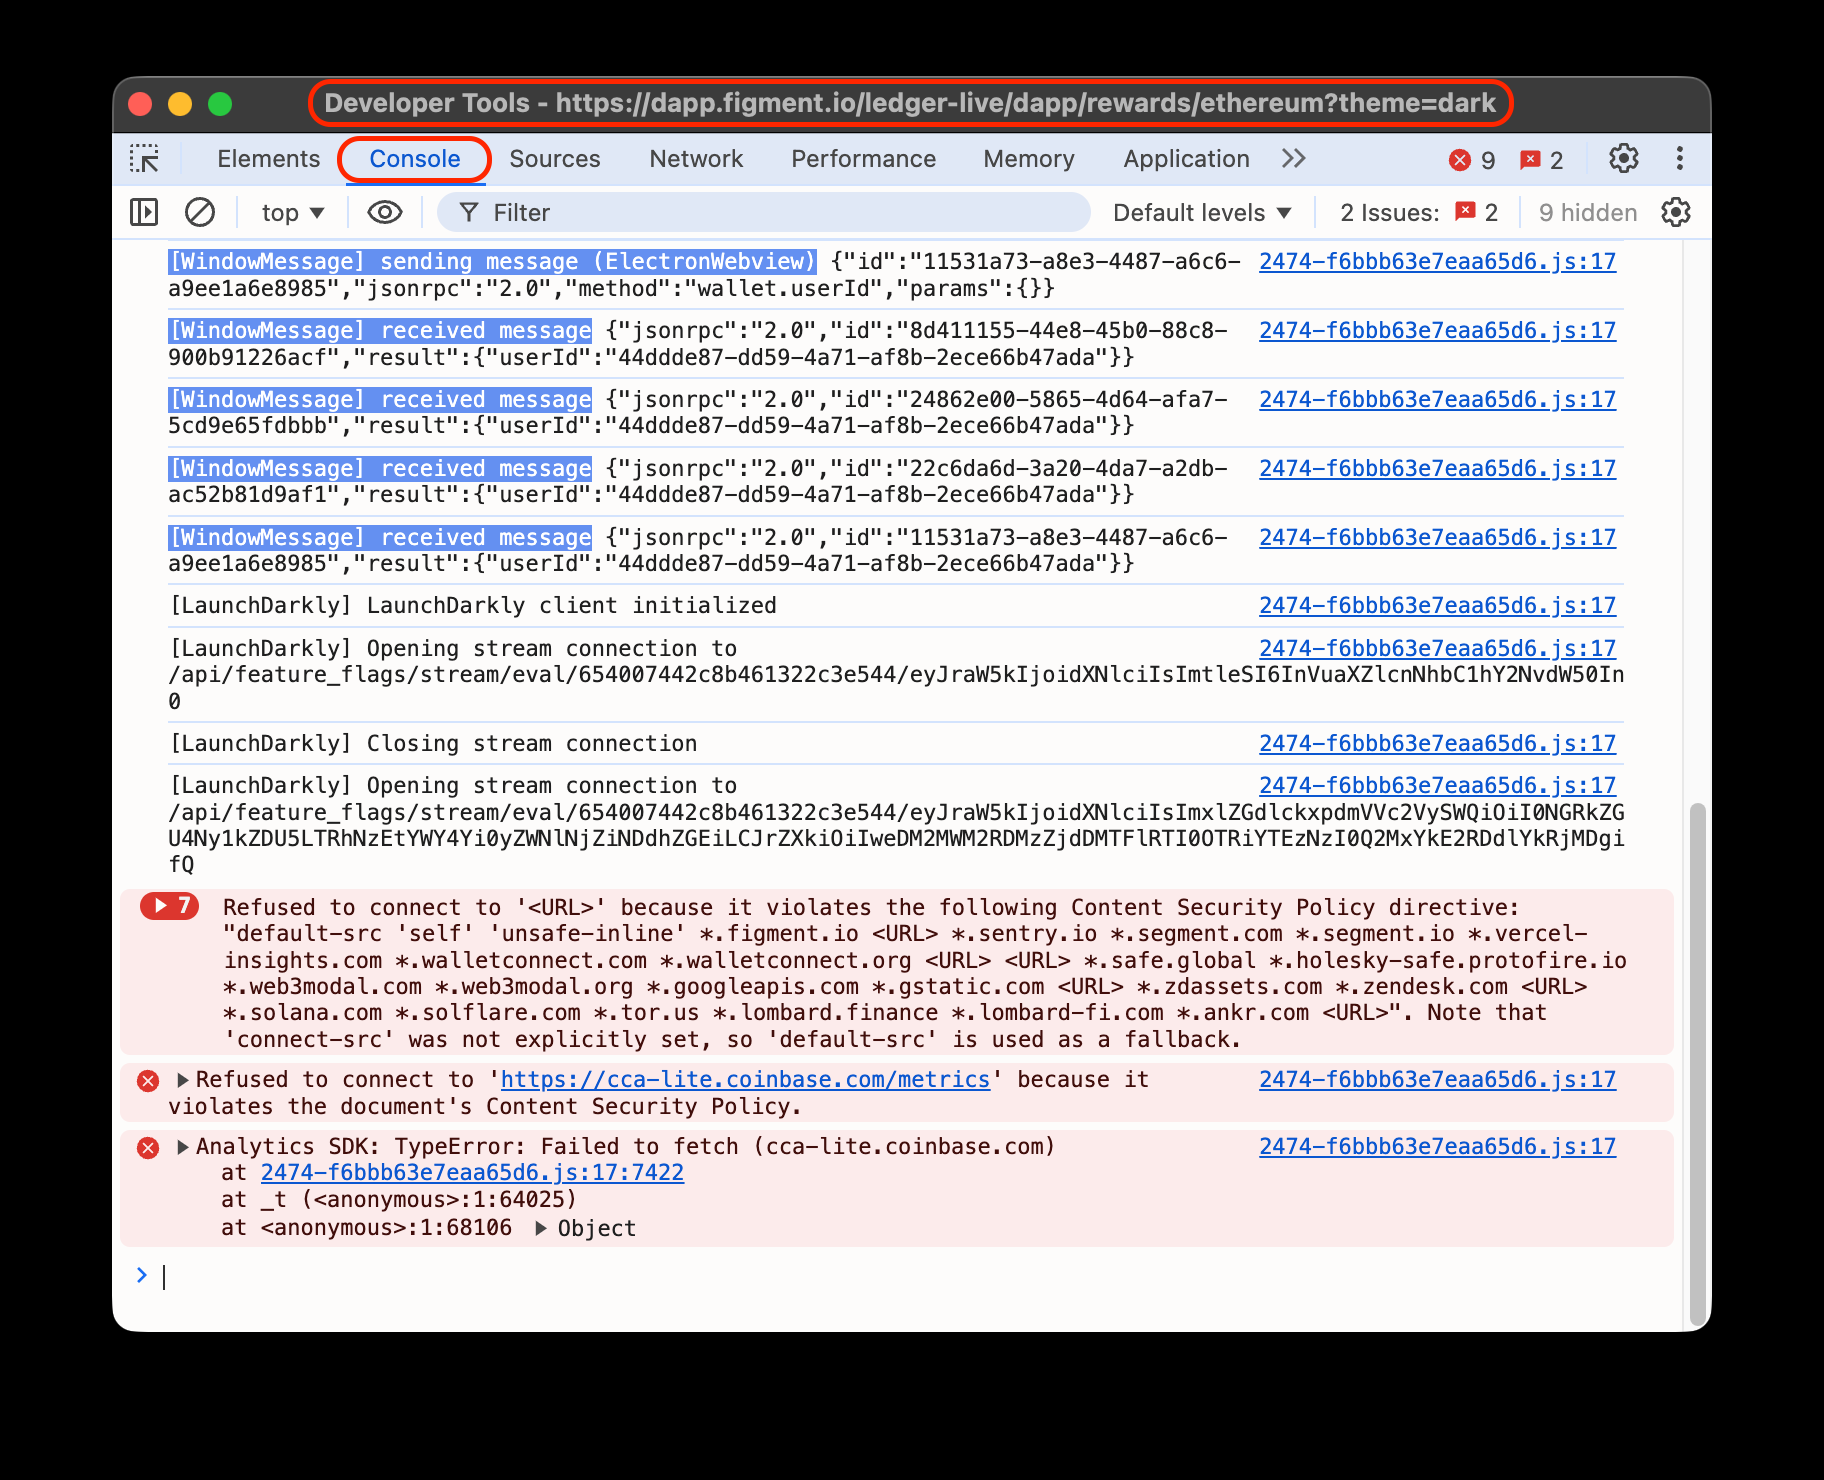Select the Console tab
1824x1480 pixels.
point(415,159)
